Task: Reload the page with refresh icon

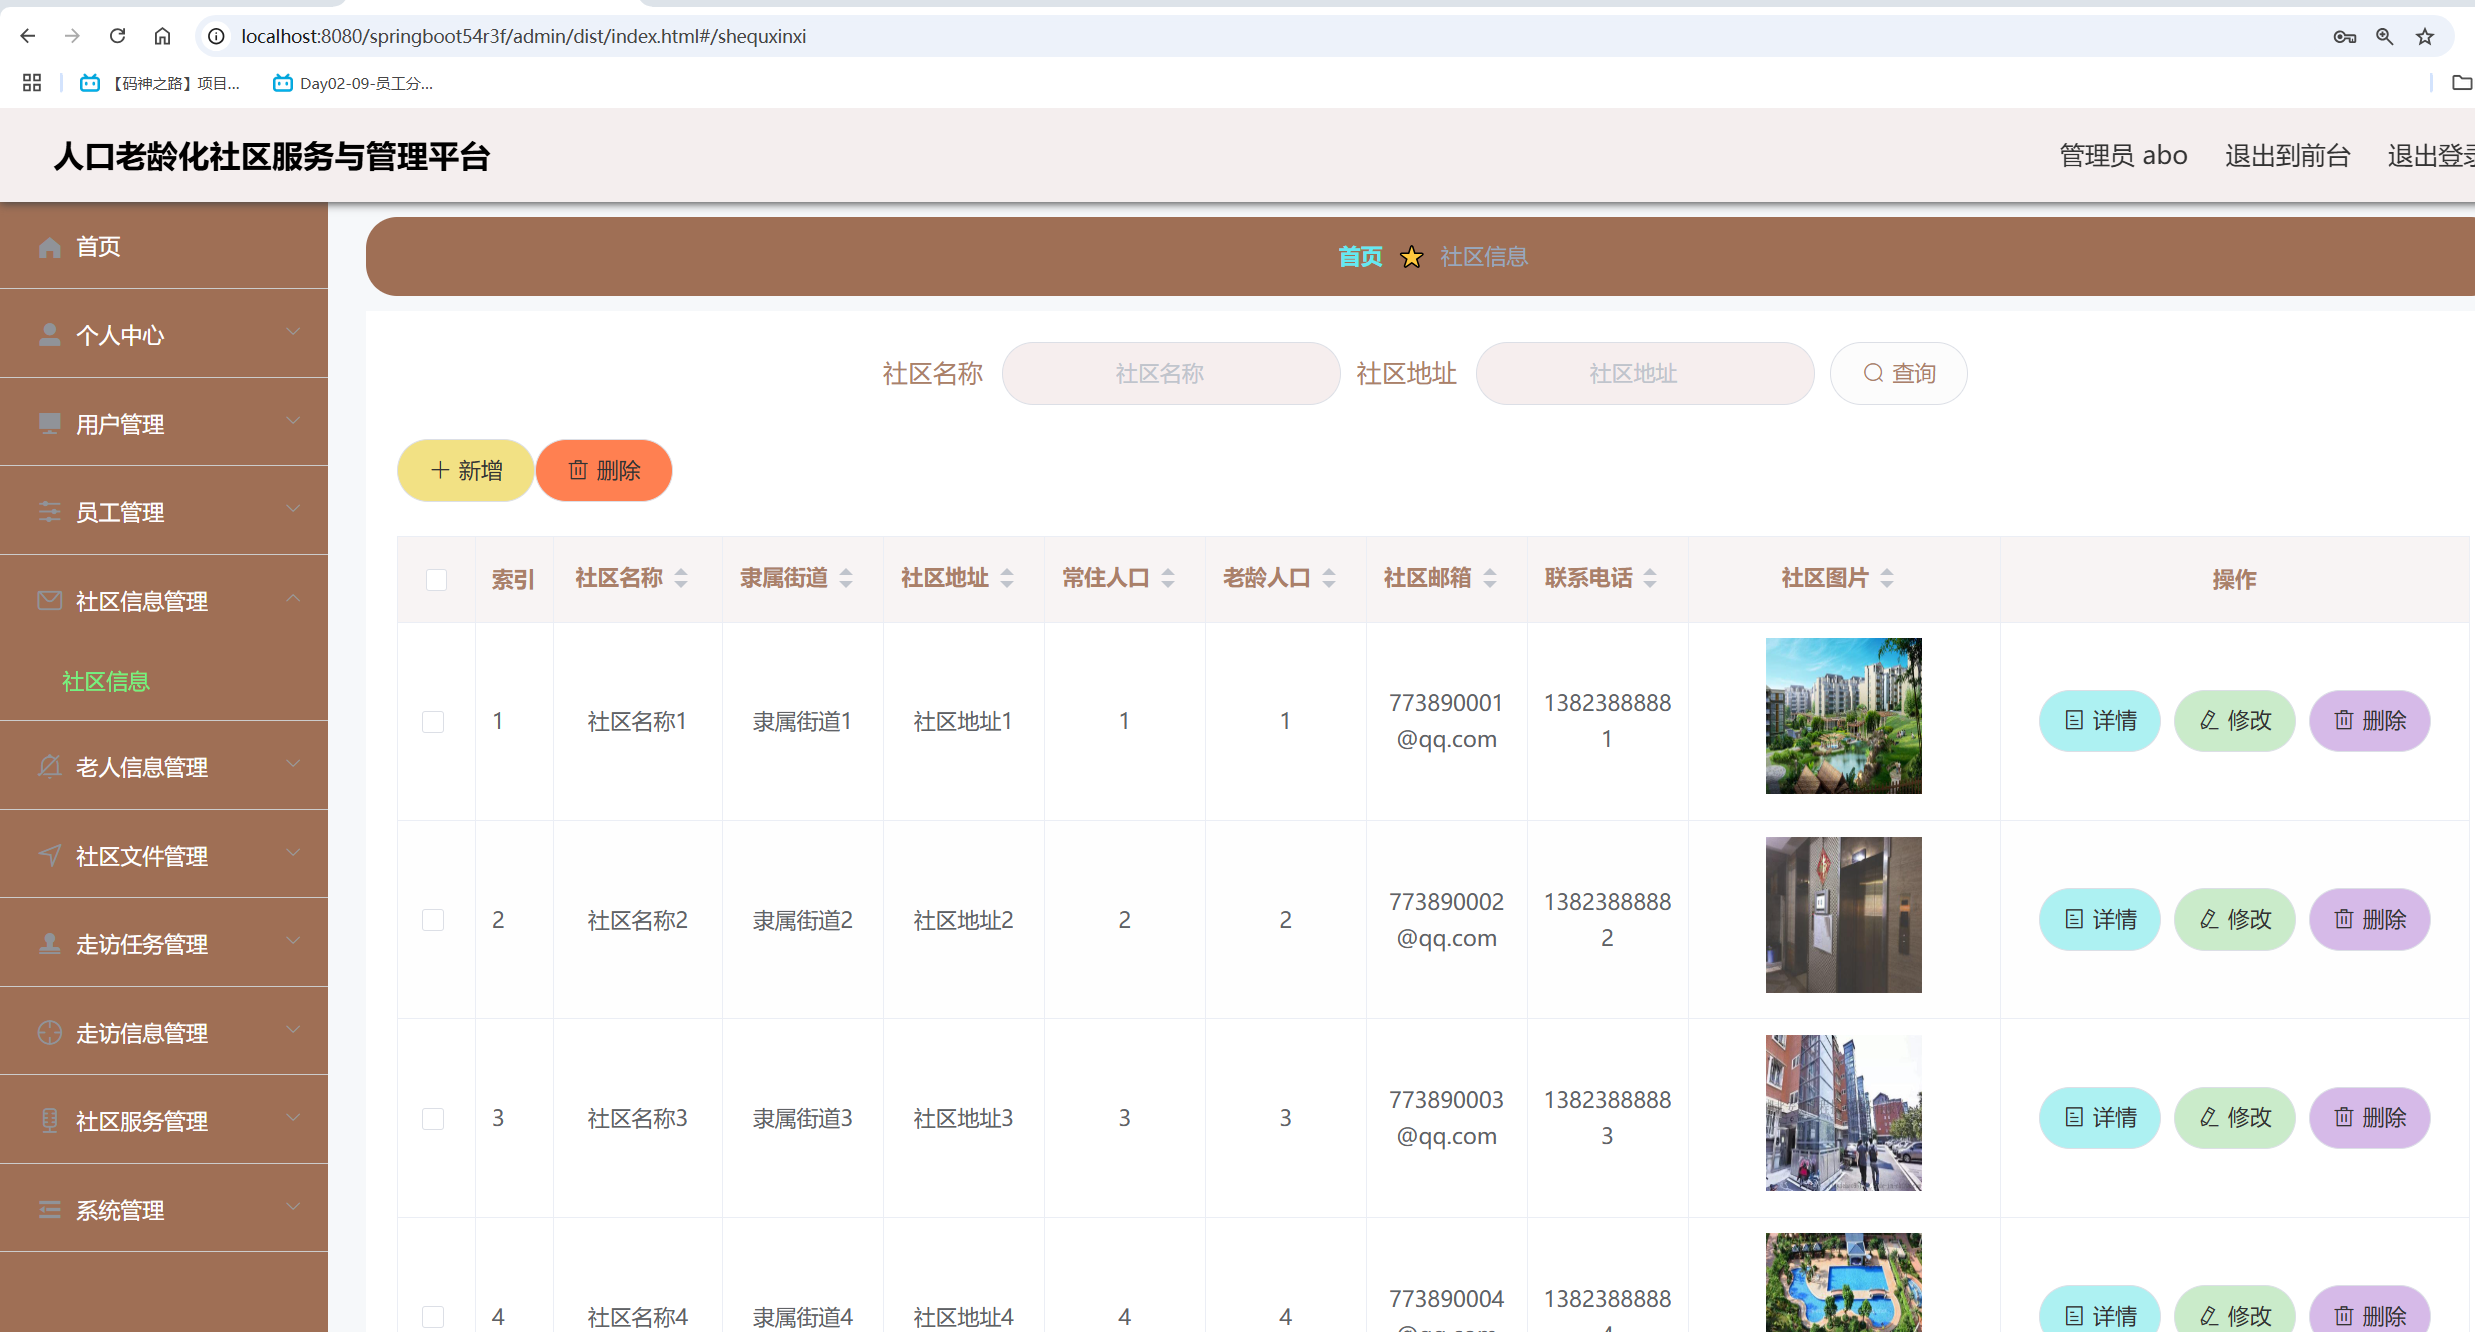Action: tap(117, 36)
